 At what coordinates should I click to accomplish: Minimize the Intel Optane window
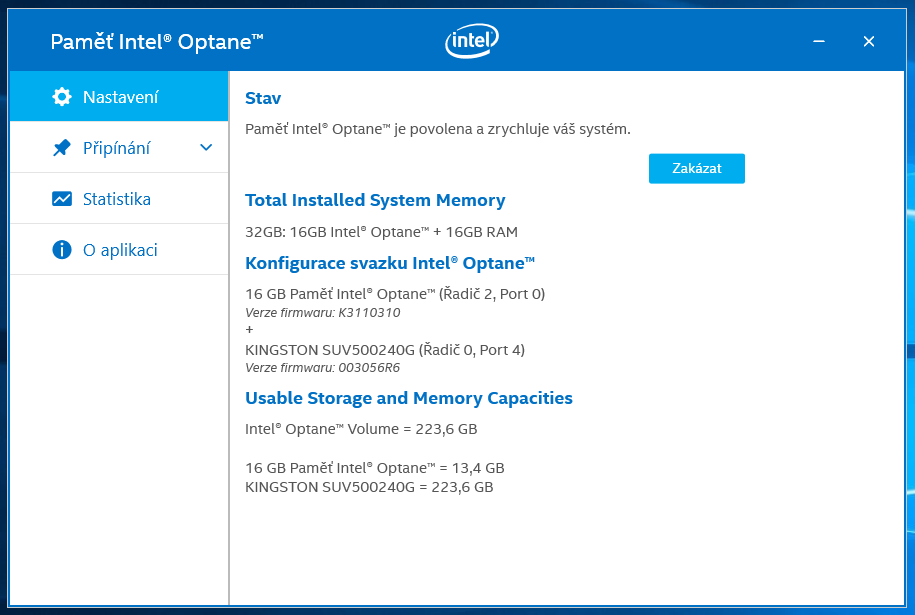pyautogui.click(x=819, y=41)
